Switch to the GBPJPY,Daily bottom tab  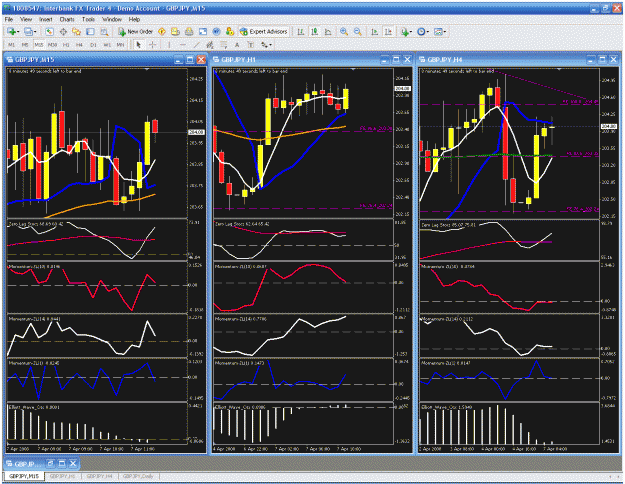[x=138, y=476]
